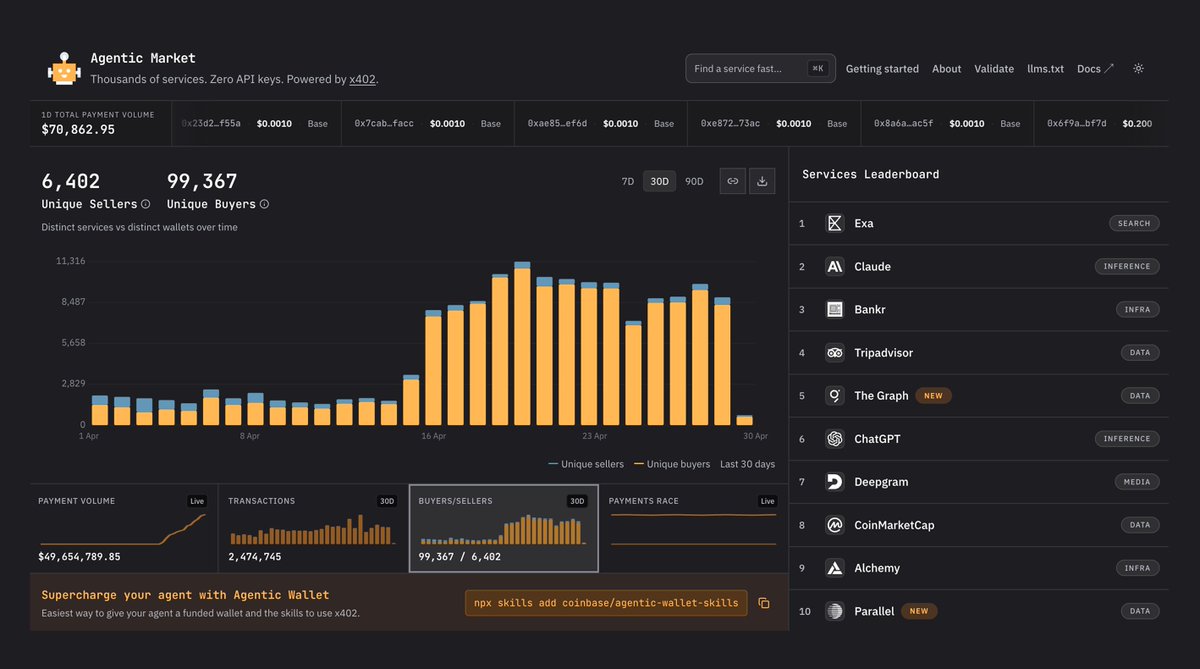Click the Tripadvisor owl logo

[835, 352]
